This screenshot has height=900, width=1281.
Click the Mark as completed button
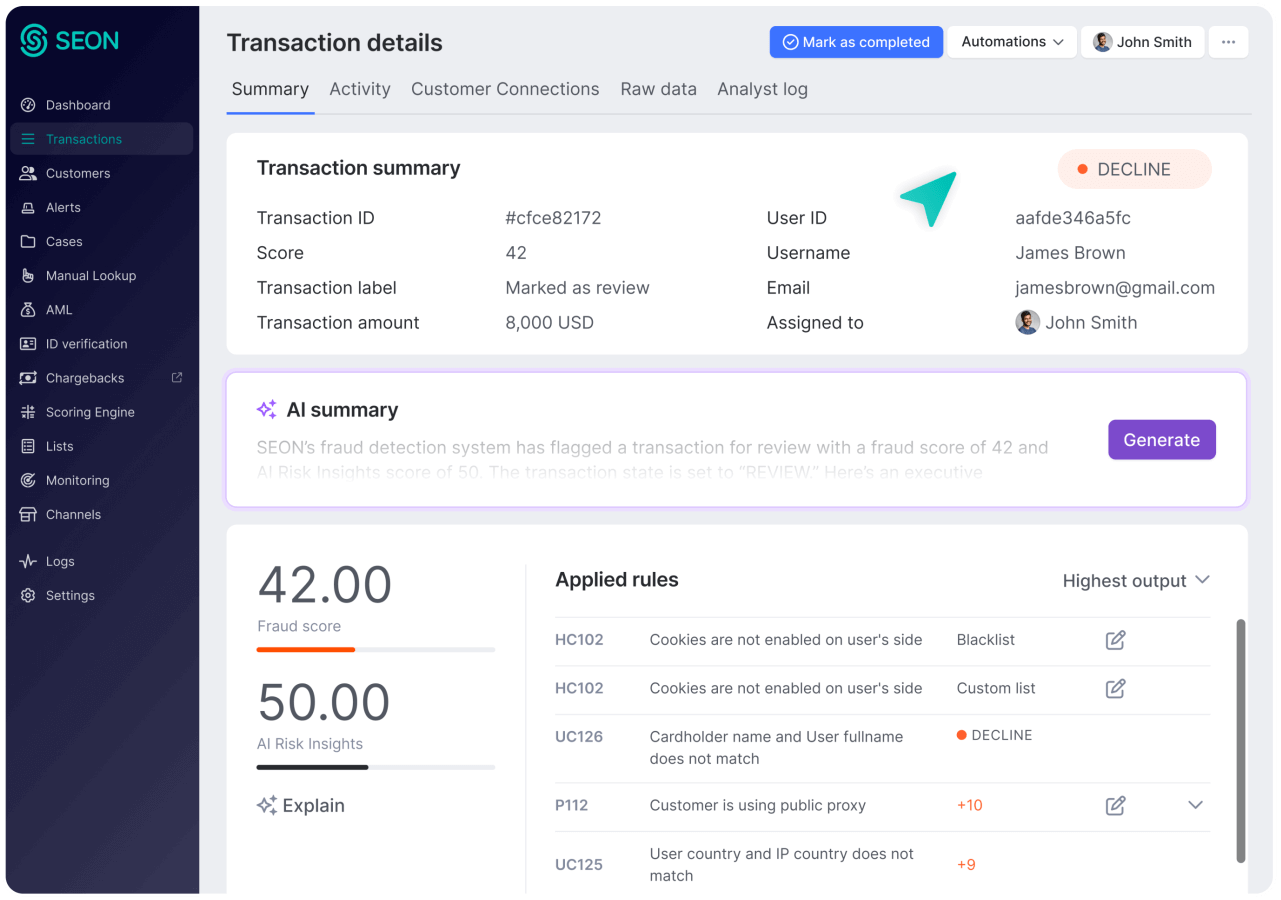[x=856, y=42]
